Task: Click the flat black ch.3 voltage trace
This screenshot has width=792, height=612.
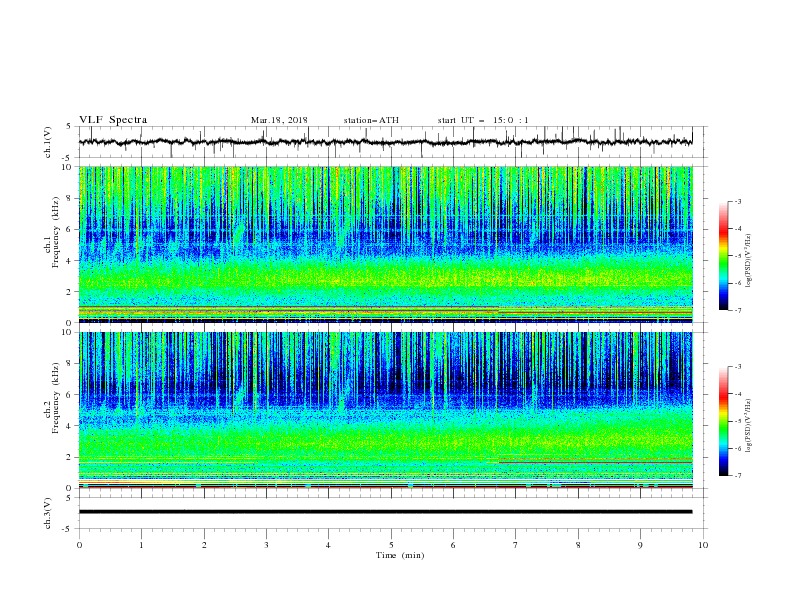Action: (385, 512)
